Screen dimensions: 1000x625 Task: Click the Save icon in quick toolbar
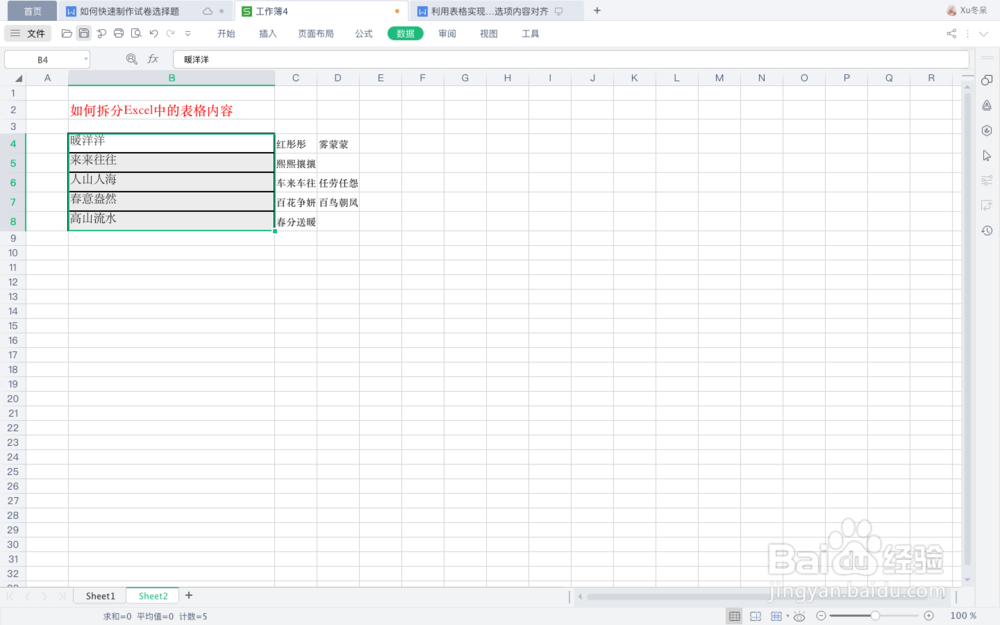[x=84, y=32]
